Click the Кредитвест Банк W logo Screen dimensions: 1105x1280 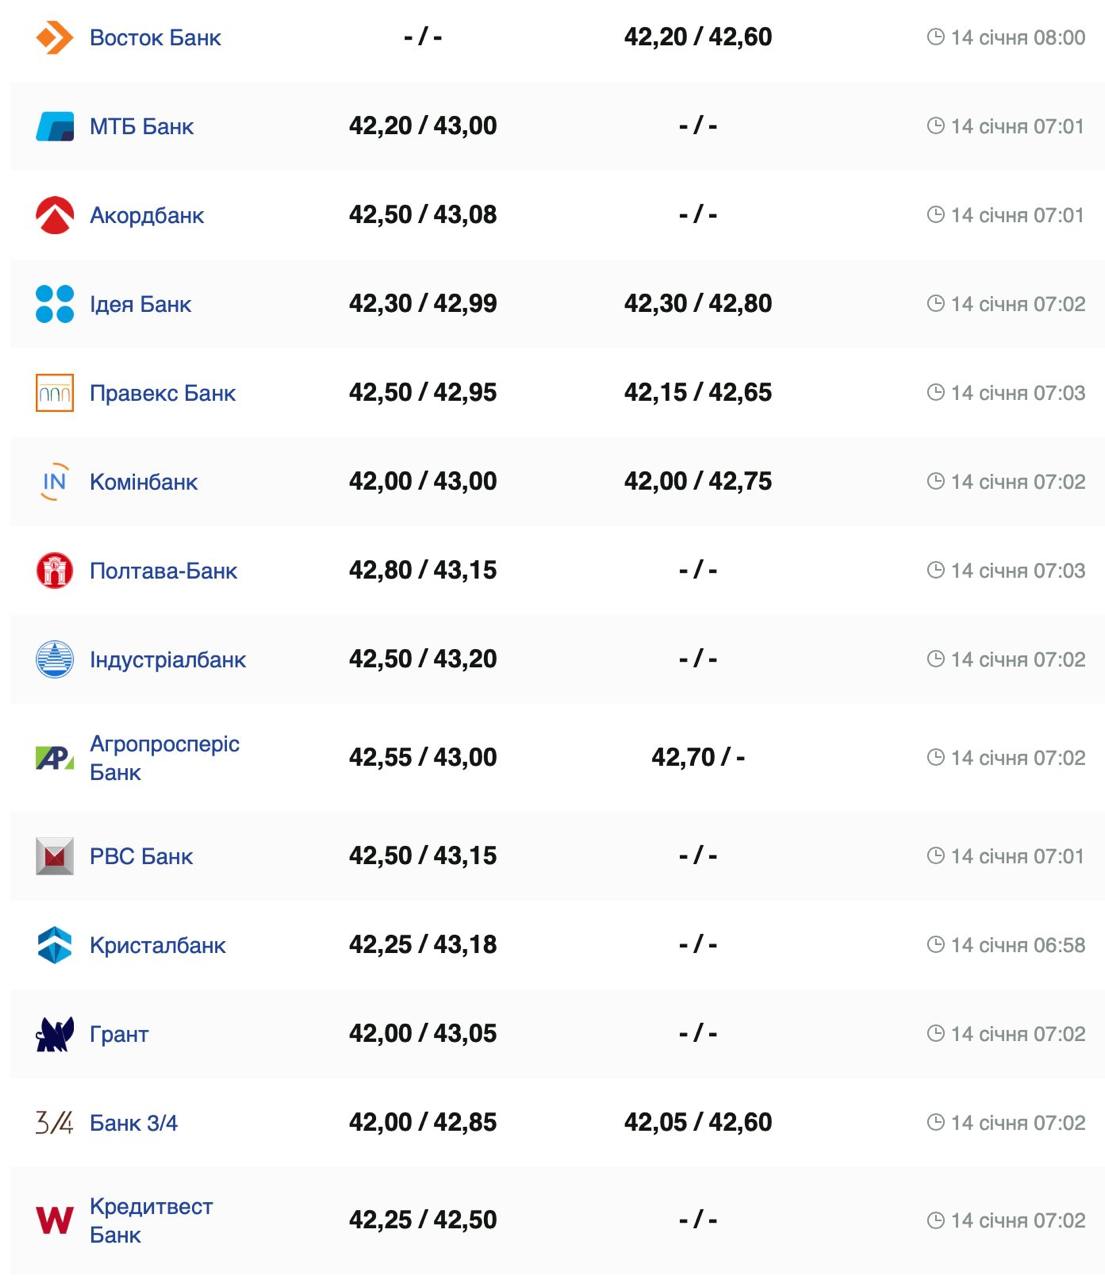[x=54, y=1220]
